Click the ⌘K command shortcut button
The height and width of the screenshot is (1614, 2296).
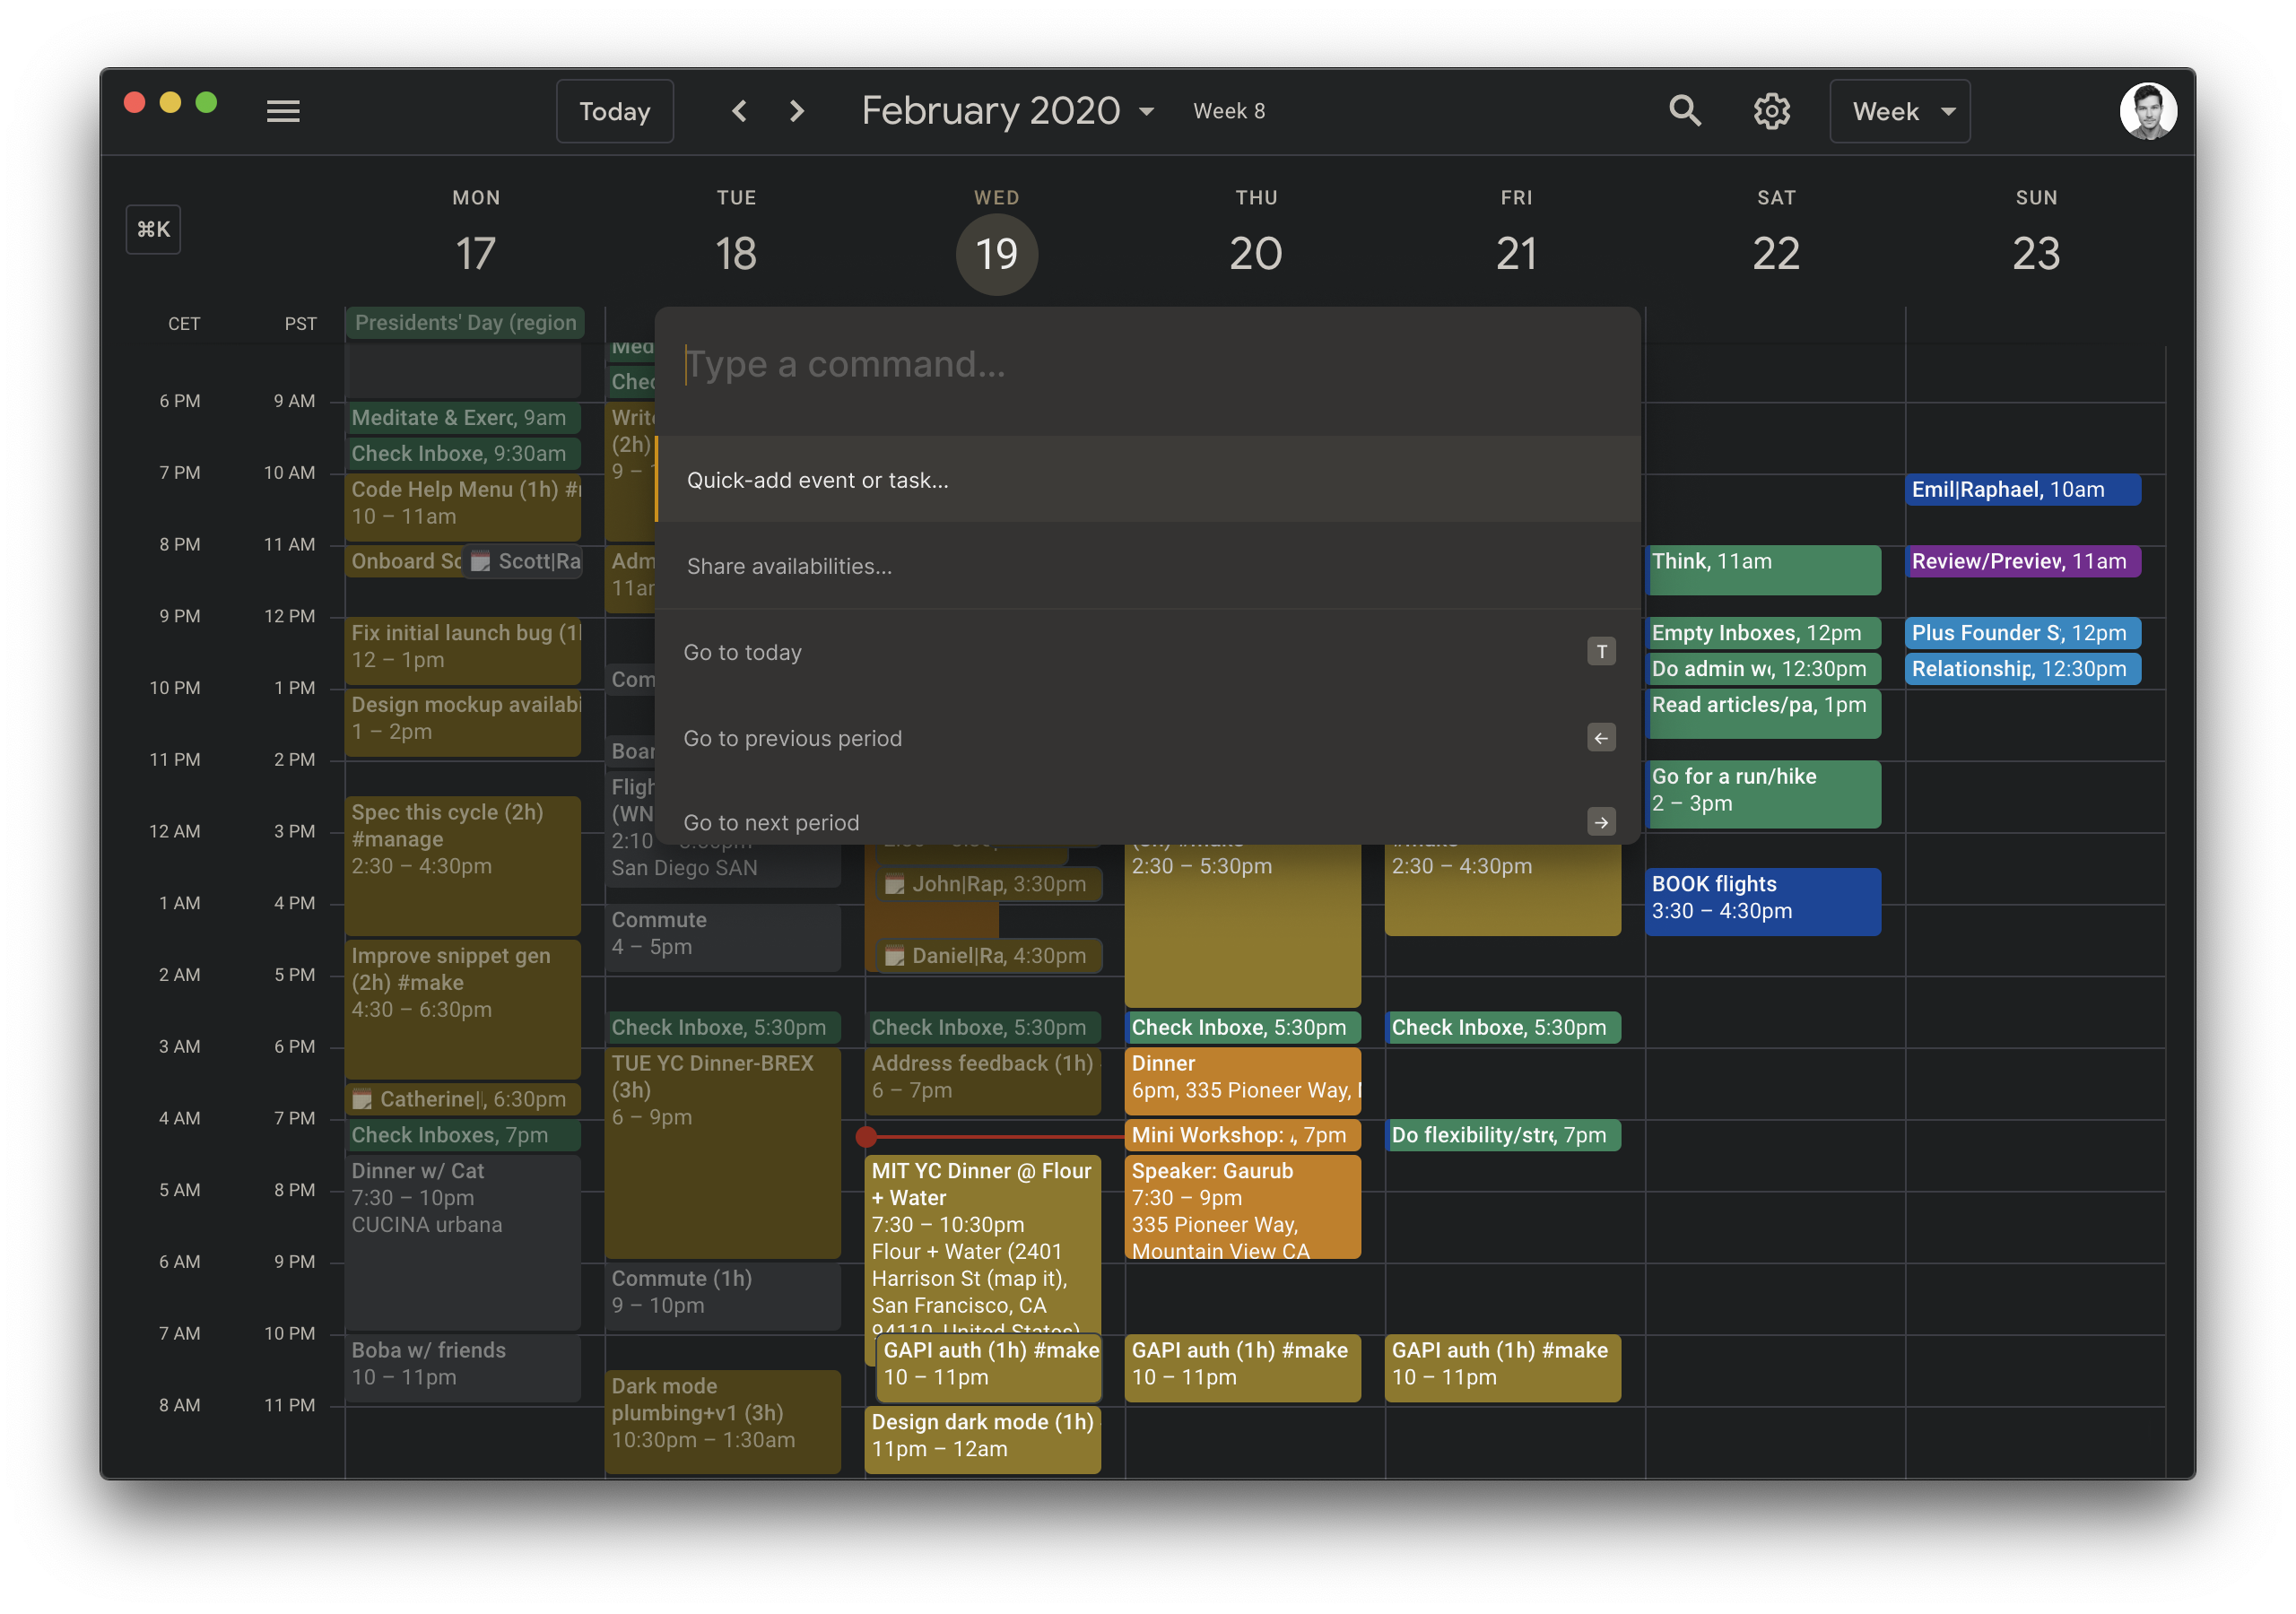tap(153, 230)
